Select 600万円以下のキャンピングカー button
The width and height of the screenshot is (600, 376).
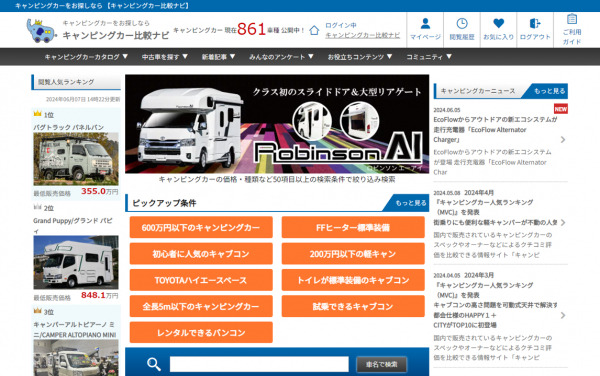coord(201,228)
